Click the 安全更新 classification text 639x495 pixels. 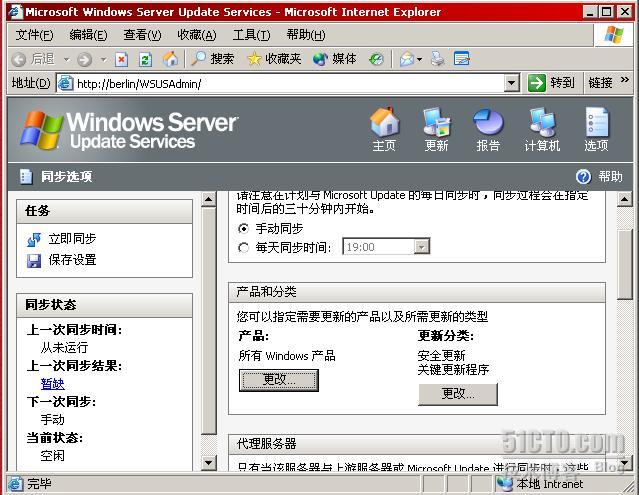[441, 356]
